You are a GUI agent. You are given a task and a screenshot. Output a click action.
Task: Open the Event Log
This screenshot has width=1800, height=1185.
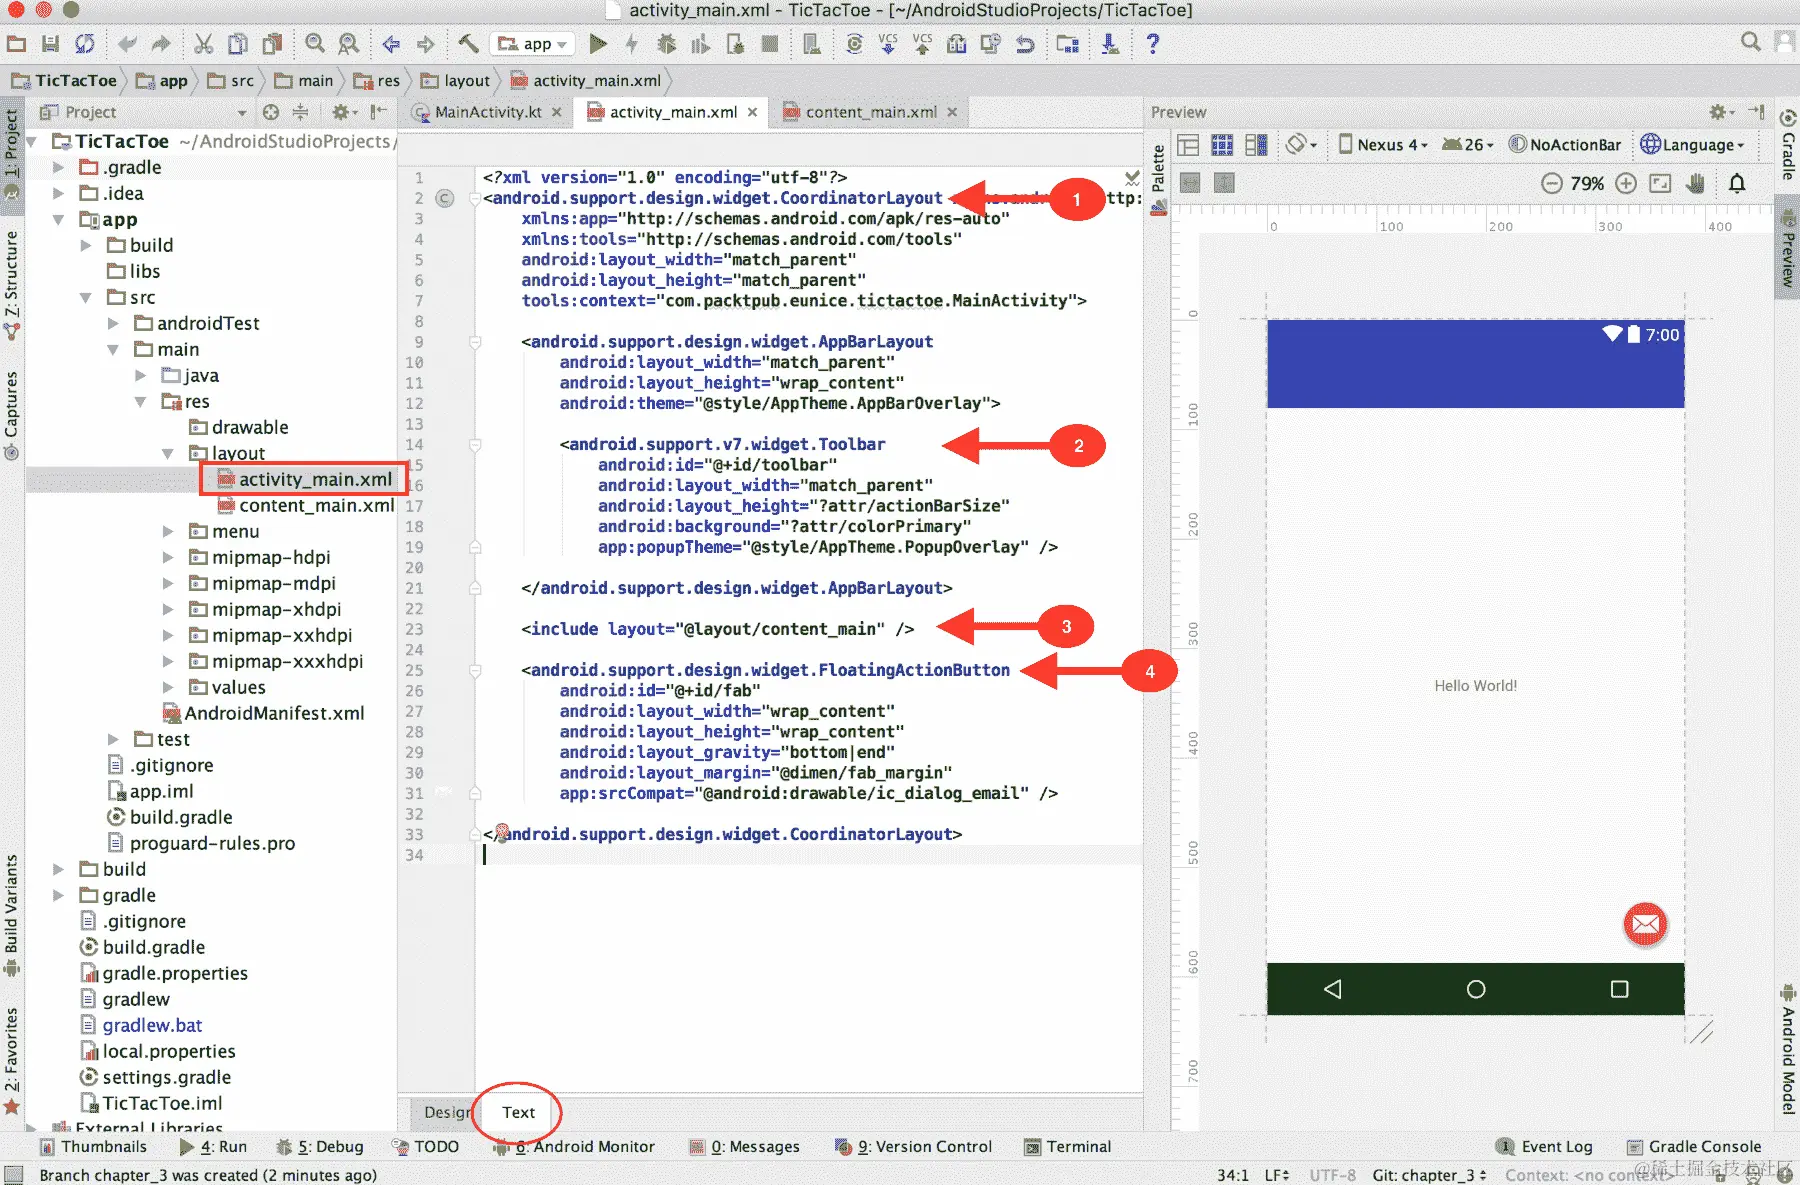1544,1147
